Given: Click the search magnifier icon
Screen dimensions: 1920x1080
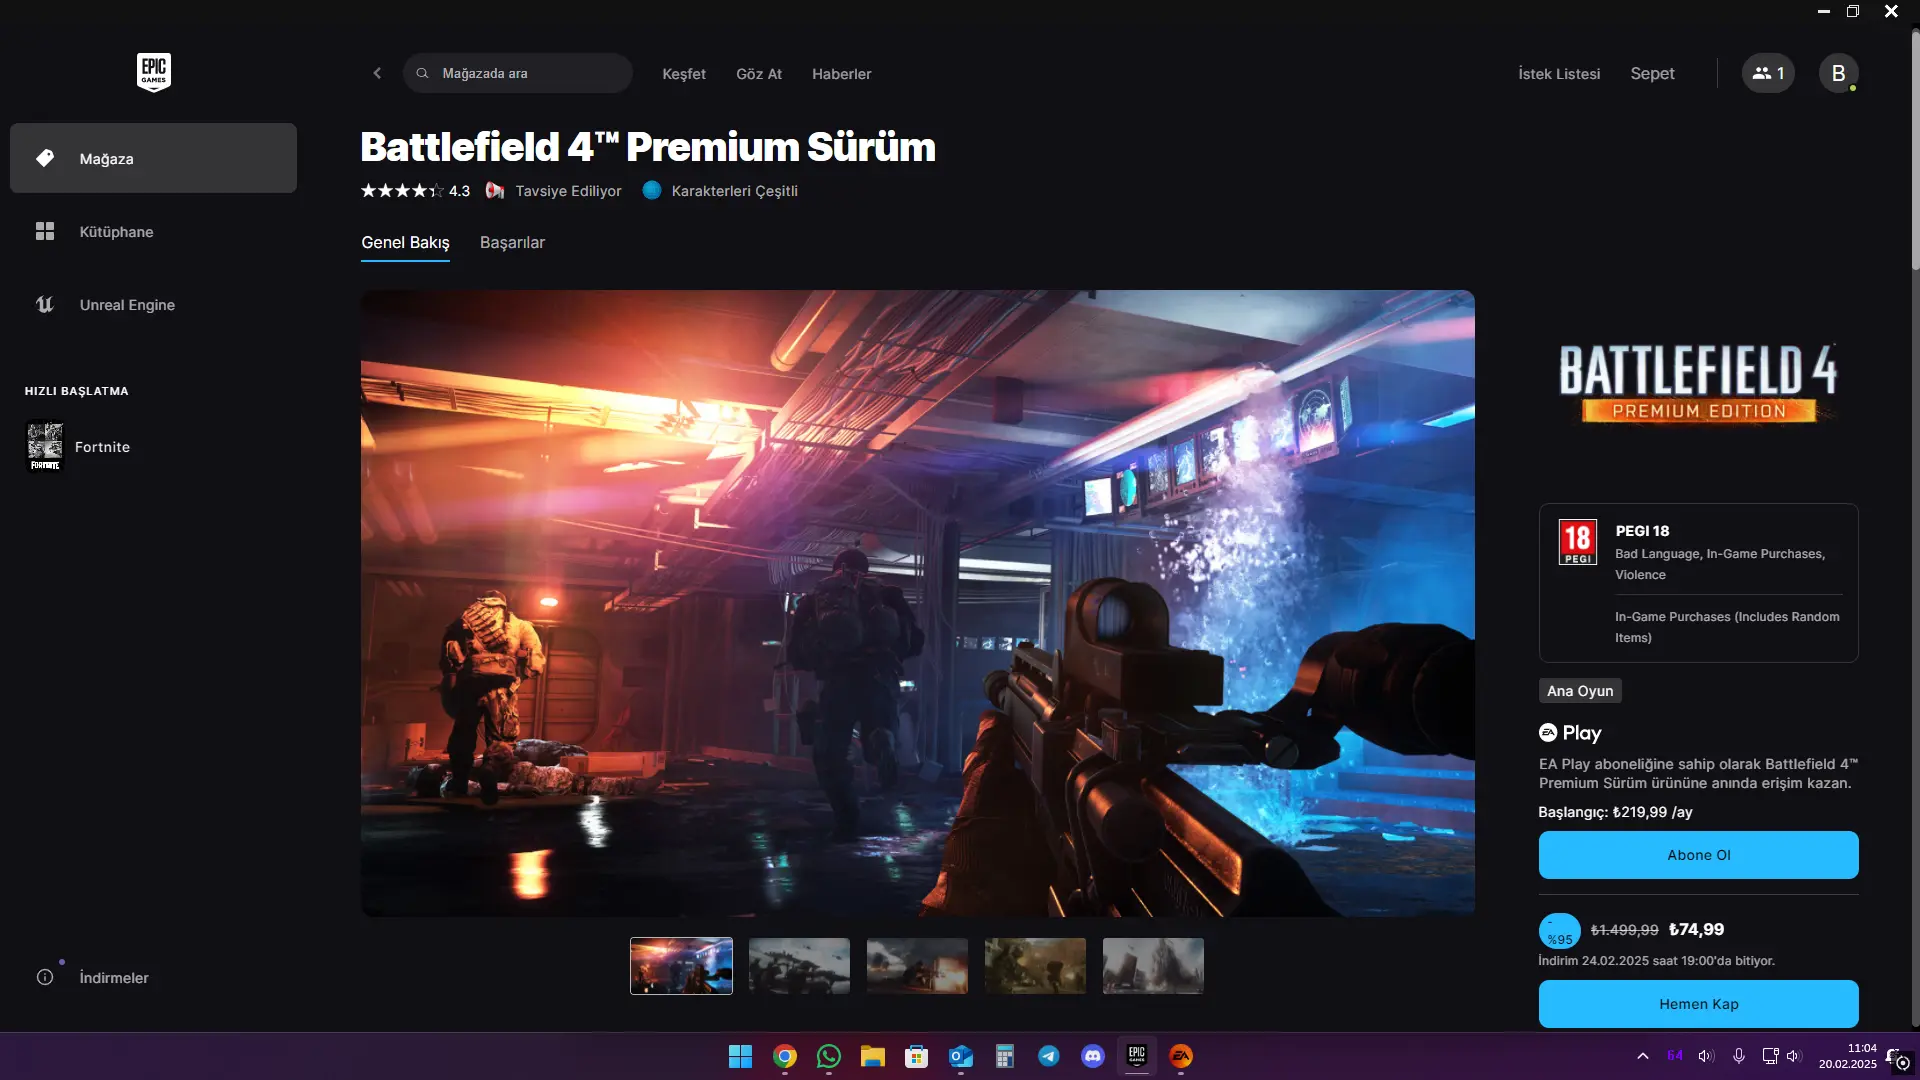Looking at the screenshot, I should [423, 73].
